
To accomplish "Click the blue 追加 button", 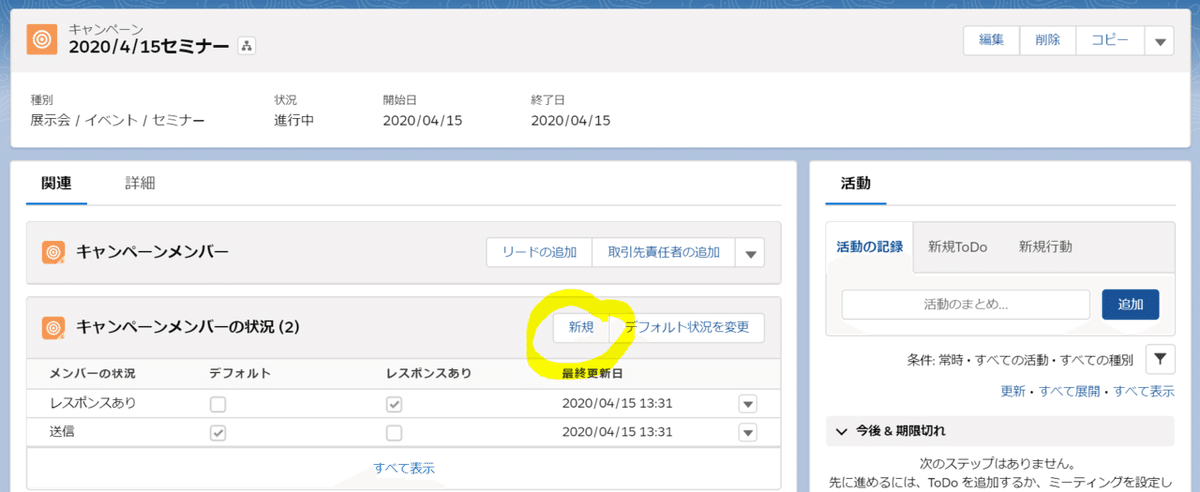I will 1130,304.
